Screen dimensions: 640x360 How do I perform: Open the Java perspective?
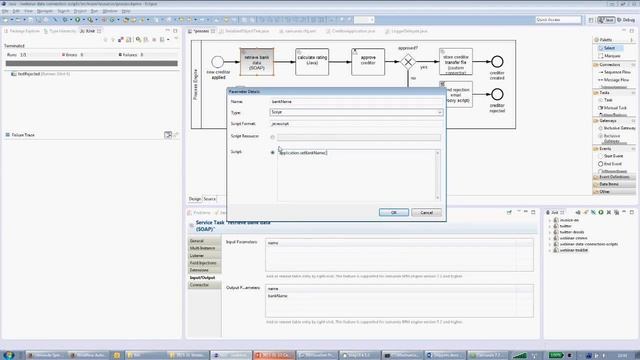[x=607, y=20]
